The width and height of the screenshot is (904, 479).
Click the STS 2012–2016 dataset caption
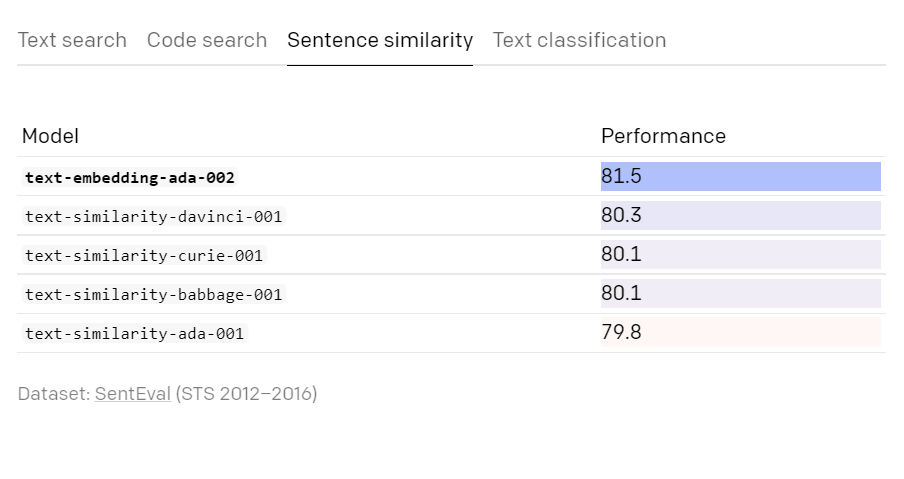(246, 394)
